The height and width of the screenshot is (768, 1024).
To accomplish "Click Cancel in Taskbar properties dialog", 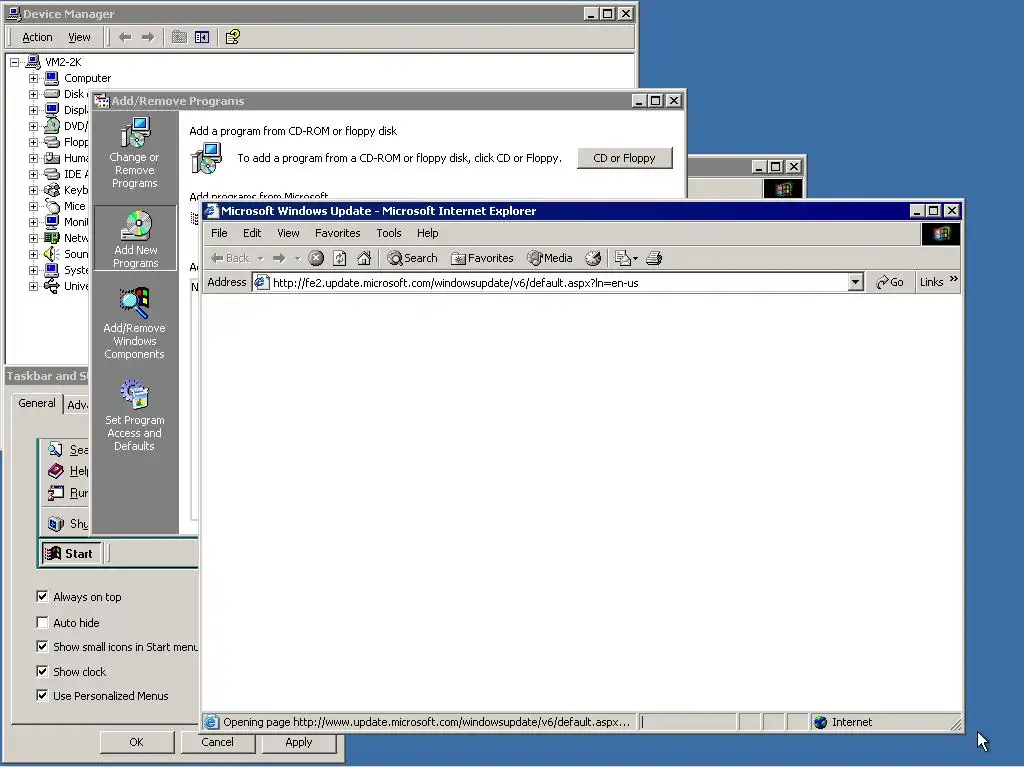I will point(217,742).
